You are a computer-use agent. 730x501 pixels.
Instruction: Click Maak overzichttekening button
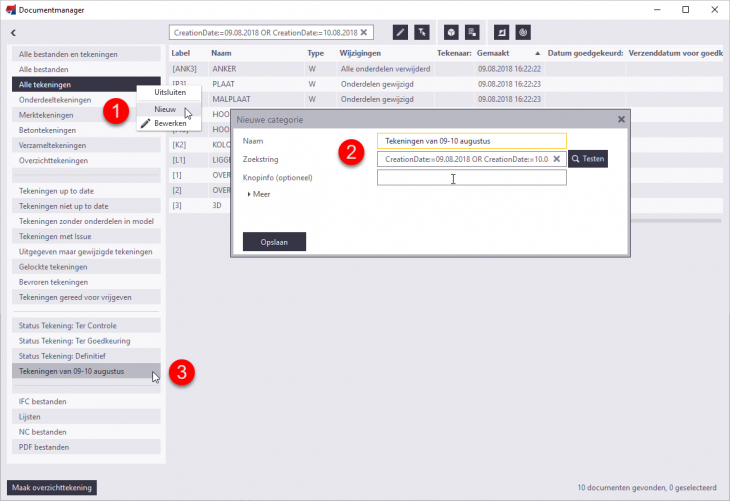point(54,488)
